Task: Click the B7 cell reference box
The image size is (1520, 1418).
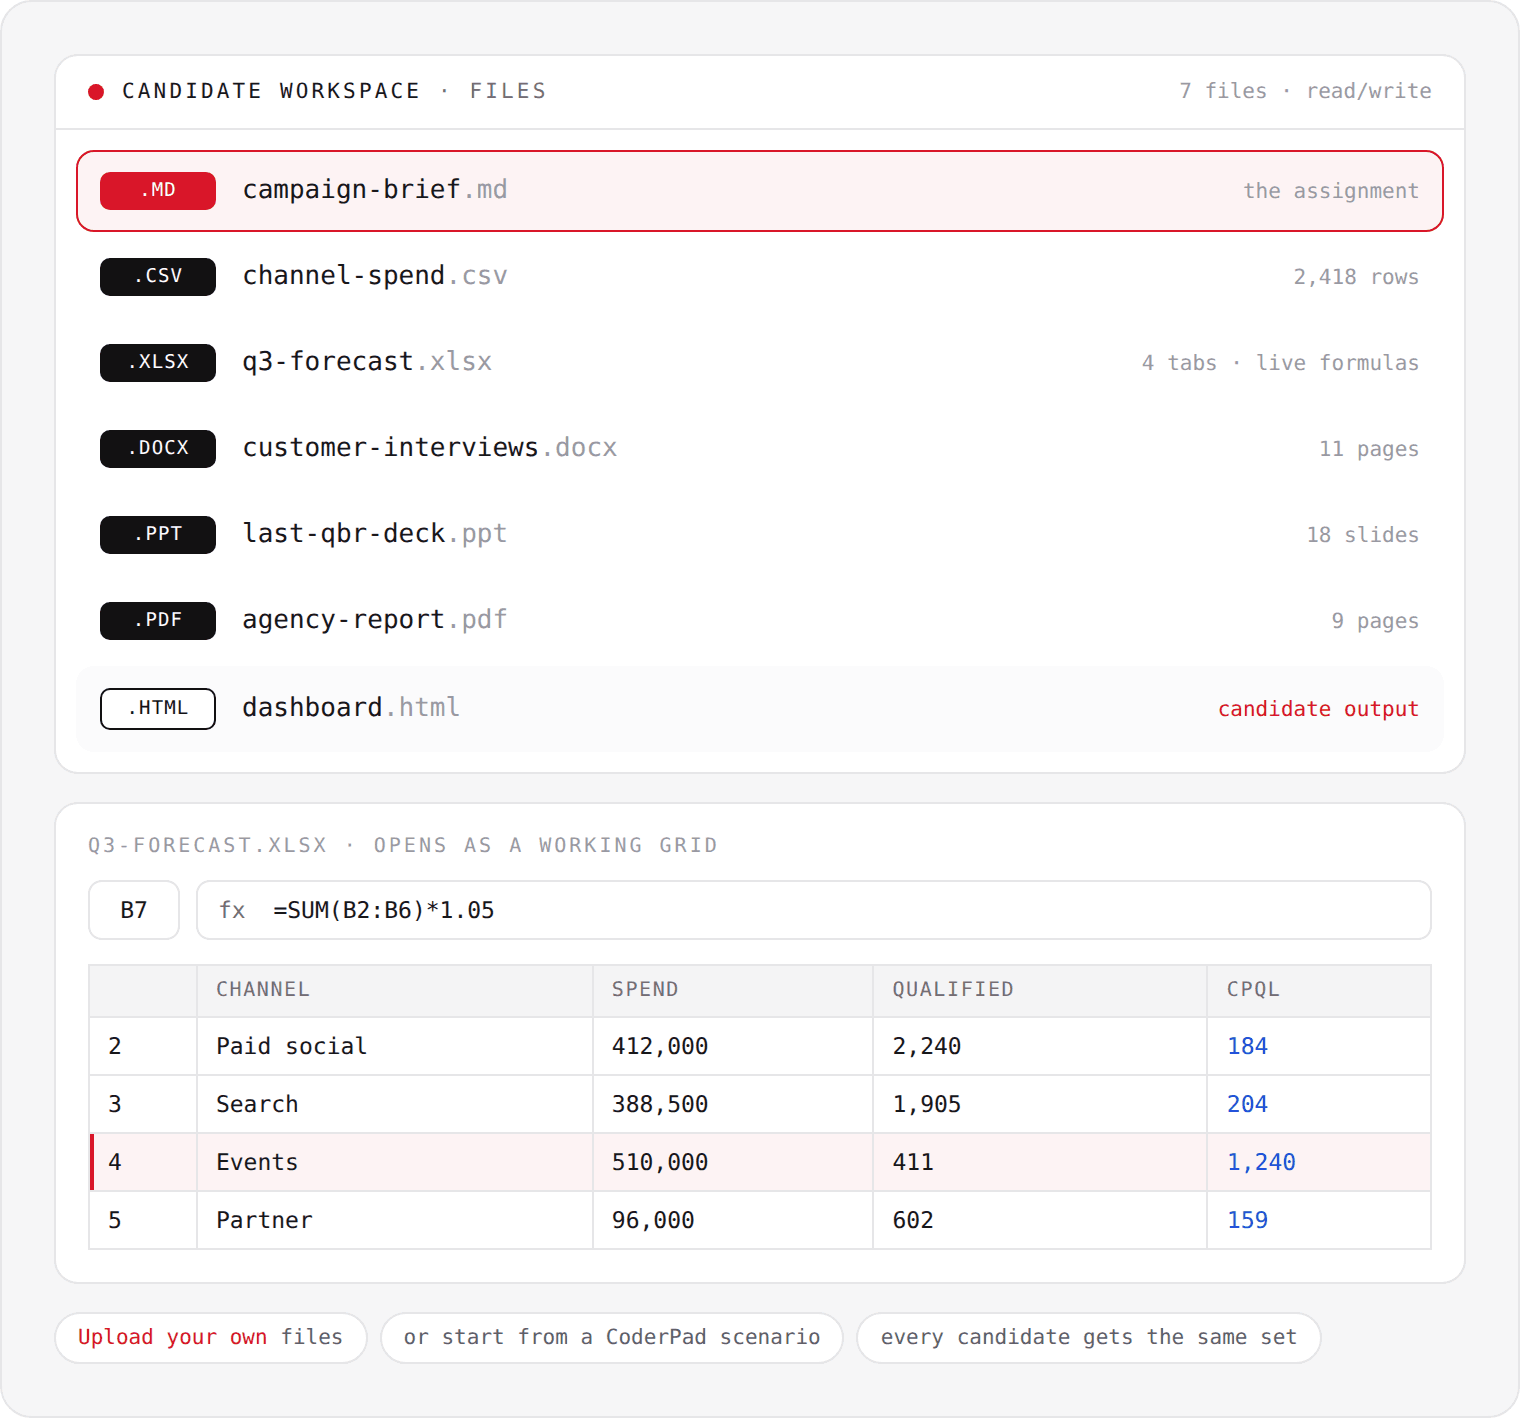Action: [x=134, y=910]
